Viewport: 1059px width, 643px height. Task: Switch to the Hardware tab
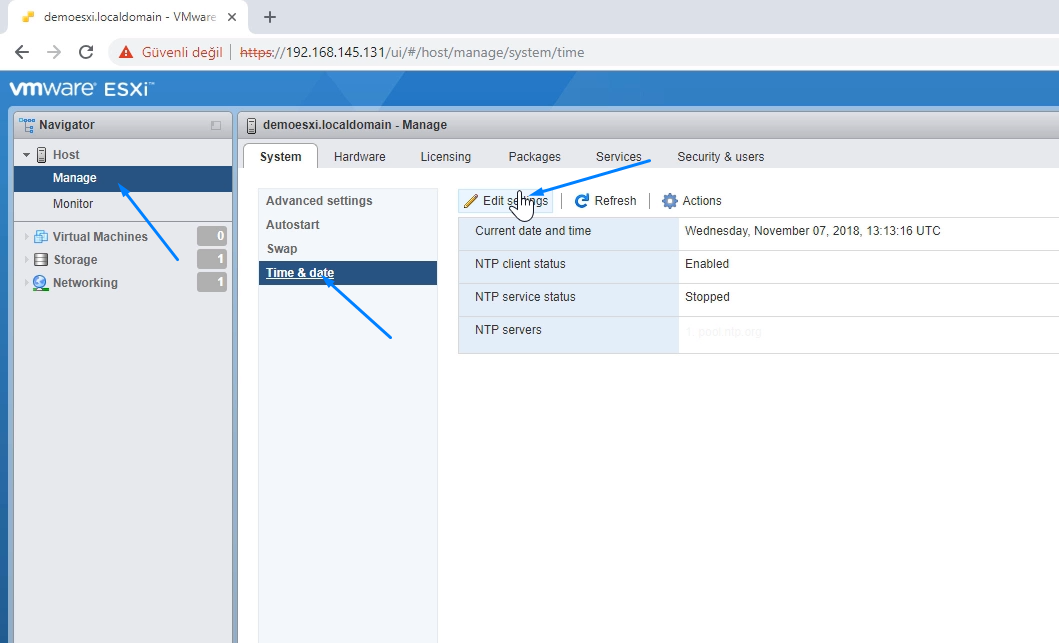click(360, 157)
